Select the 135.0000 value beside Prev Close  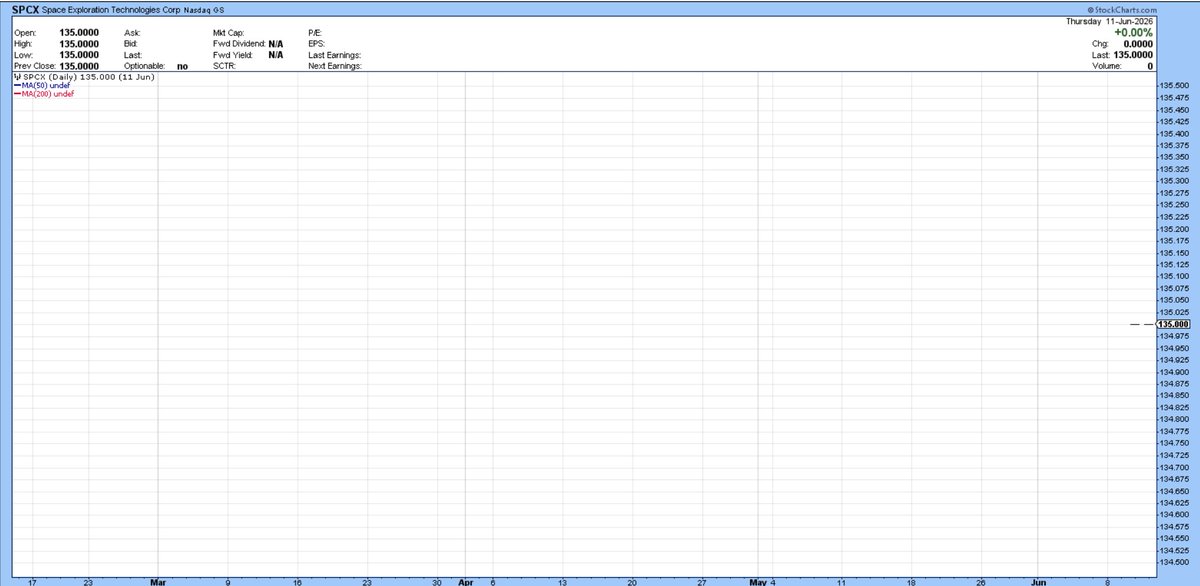tap(79, 66)
